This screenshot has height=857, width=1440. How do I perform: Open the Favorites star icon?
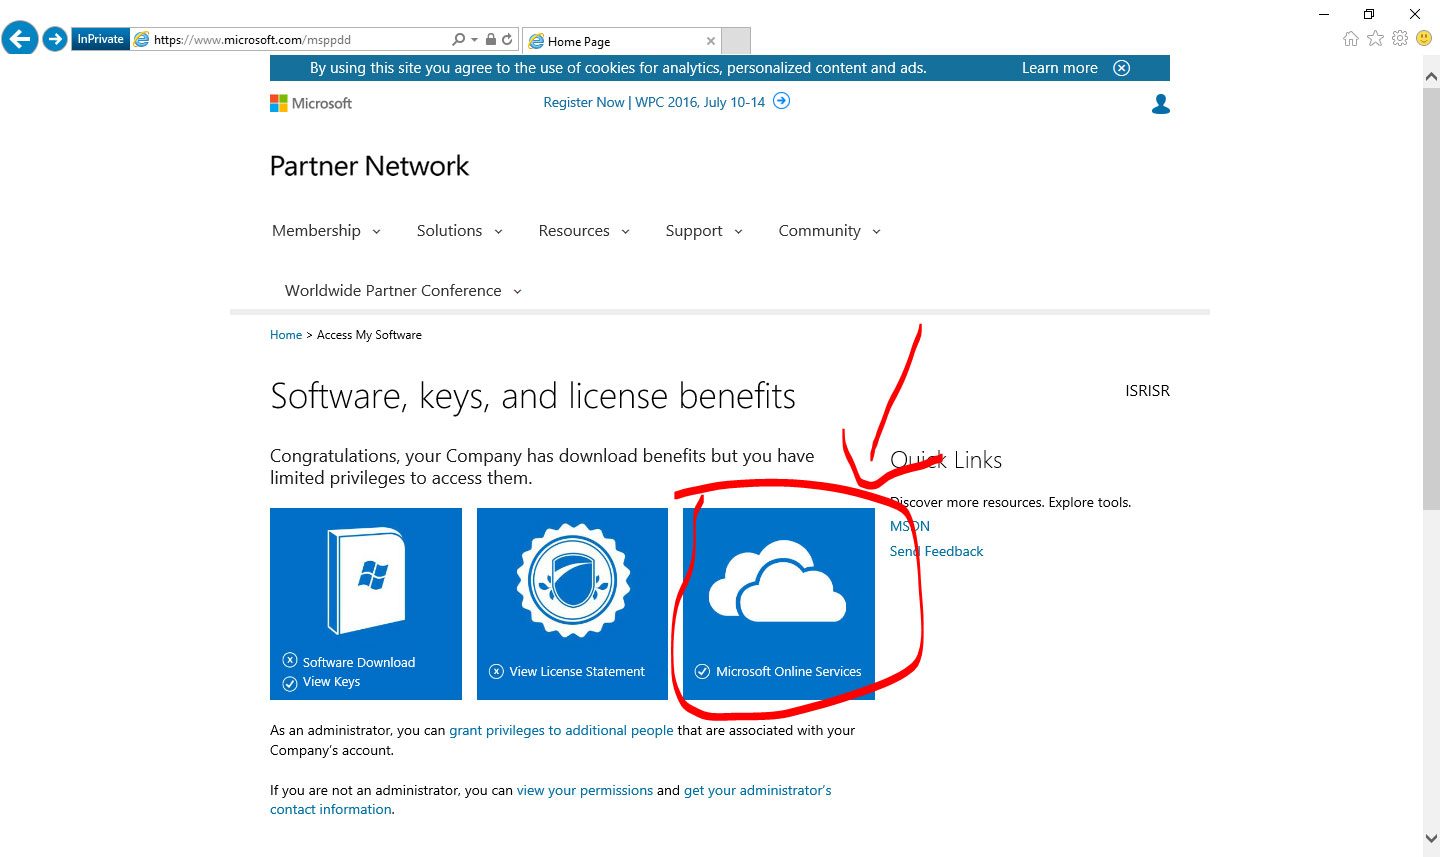pos(1376,38)
